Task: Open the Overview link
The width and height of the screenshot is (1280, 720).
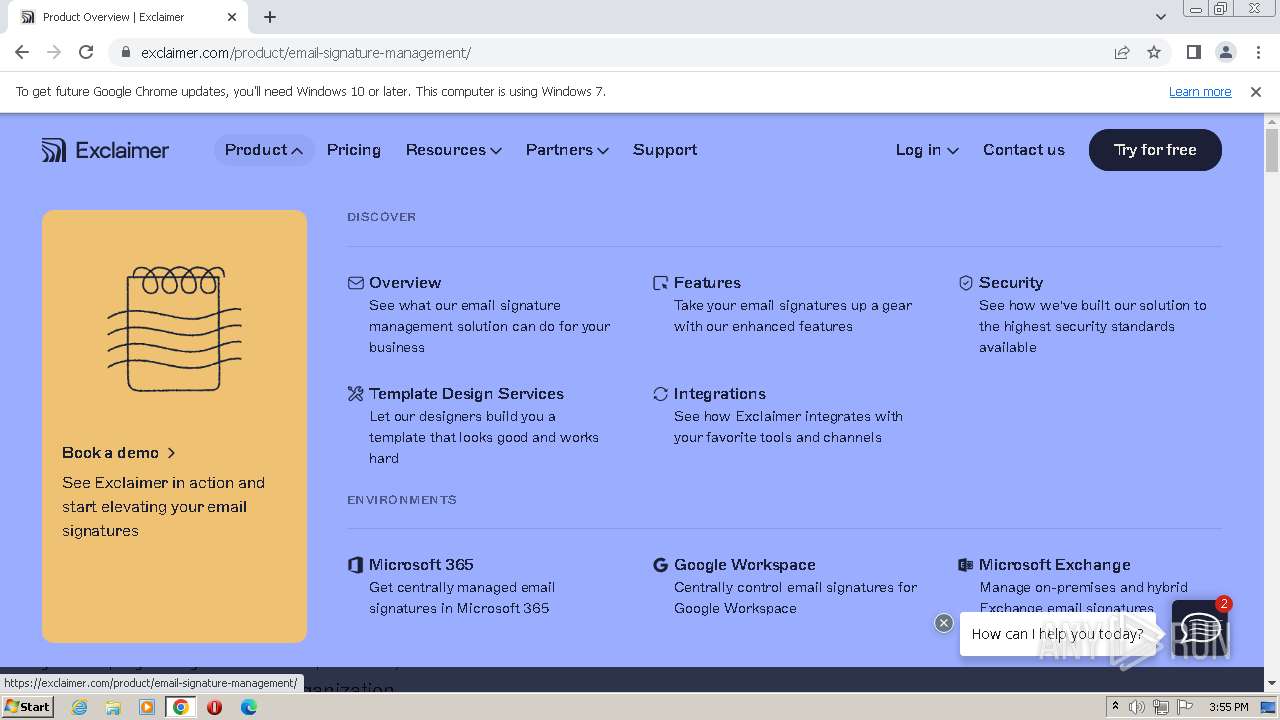Action: [x=405, y=283]
